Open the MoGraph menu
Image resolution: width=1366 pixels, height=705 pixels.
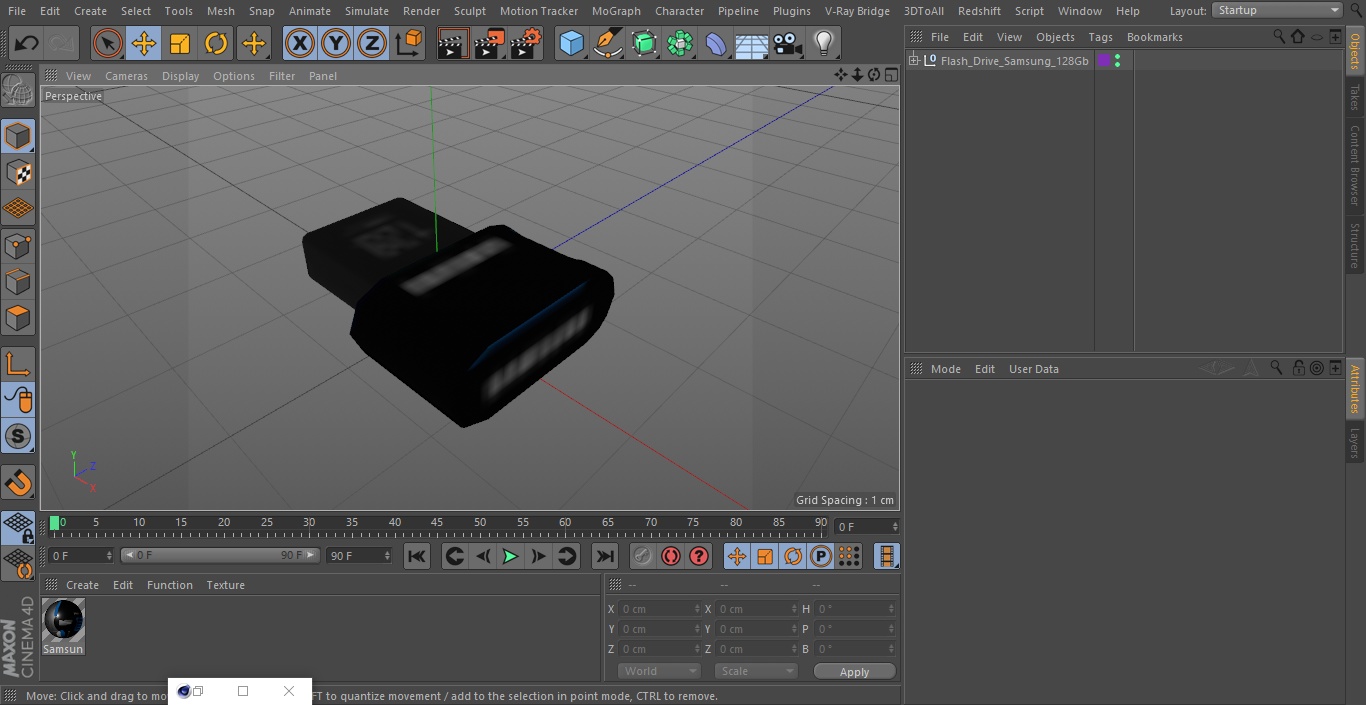(x=616, y=11)
